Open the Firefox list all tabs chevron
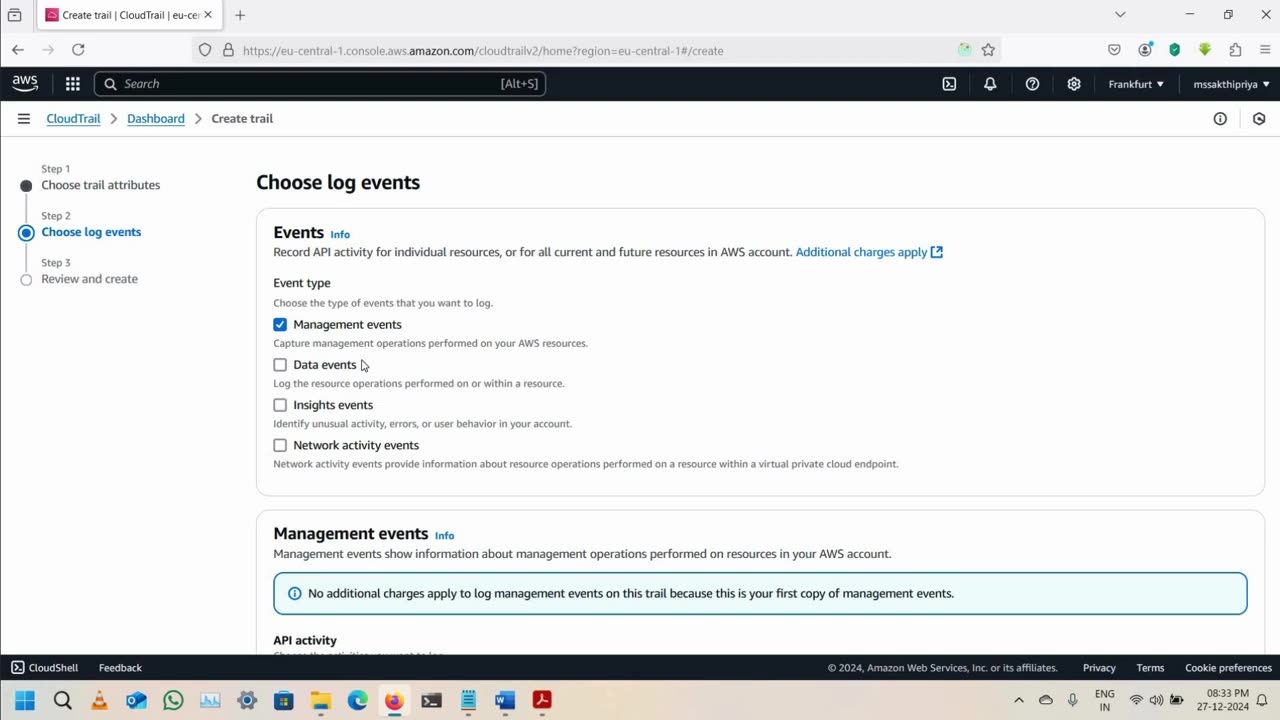This screenshot has height=720, width=1280. [x=1120, y=15]
